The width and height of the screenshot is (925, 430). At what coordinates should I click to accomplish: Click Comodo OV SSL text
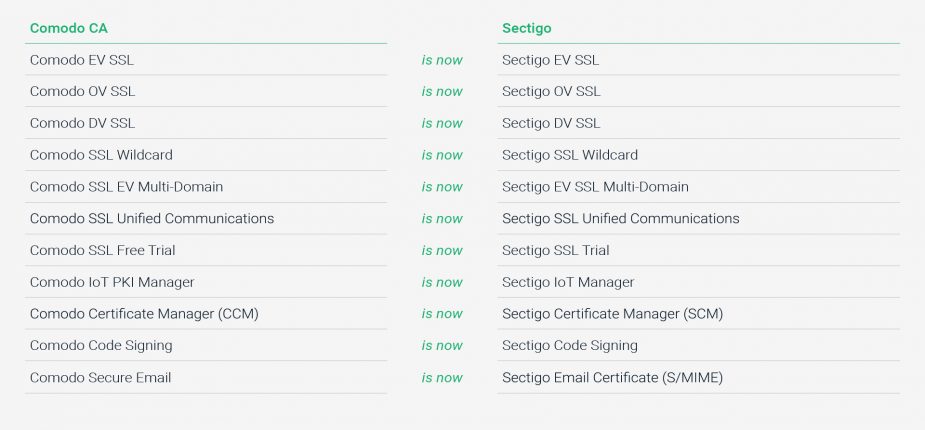(x=82, y=92)
